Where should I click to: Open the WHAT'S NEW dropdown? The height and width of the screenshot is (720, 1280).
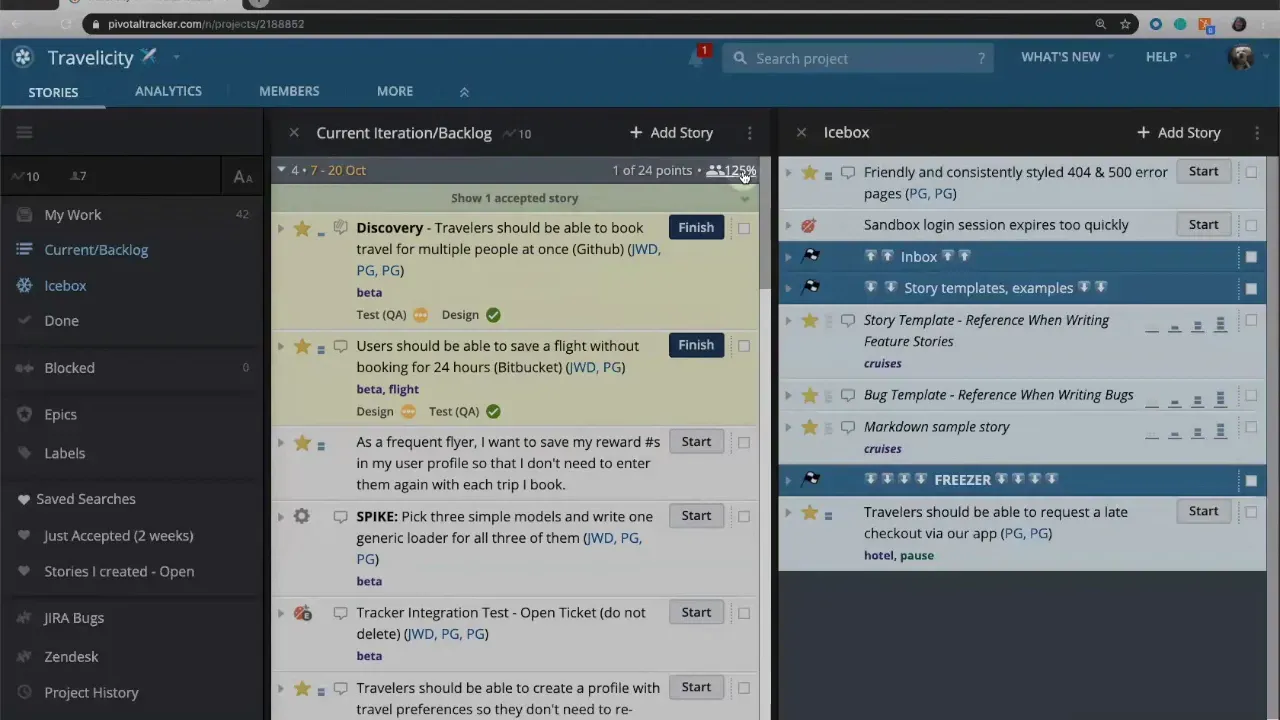pos(1066,57)
